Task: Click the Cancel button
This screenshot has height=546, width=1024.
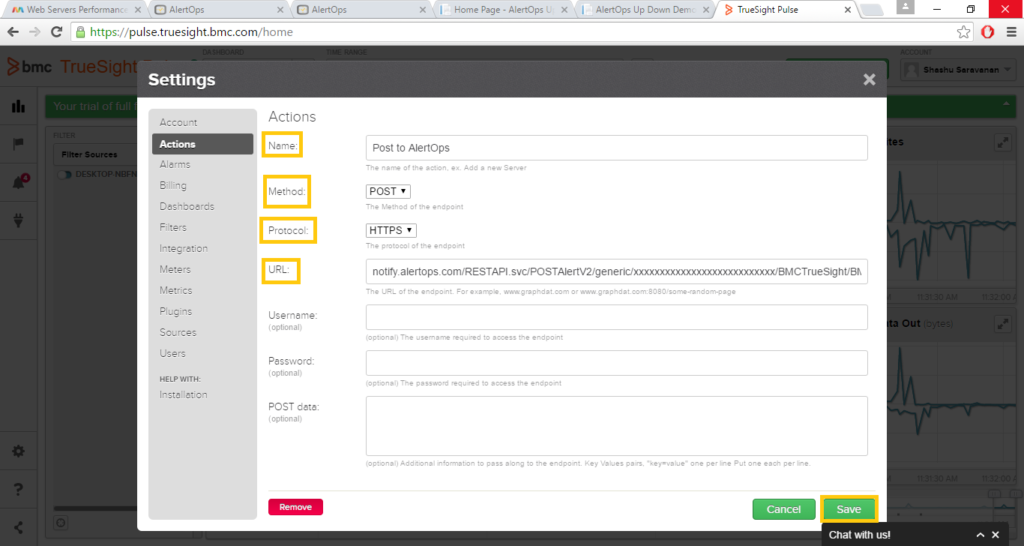Action: click(784, 509)
